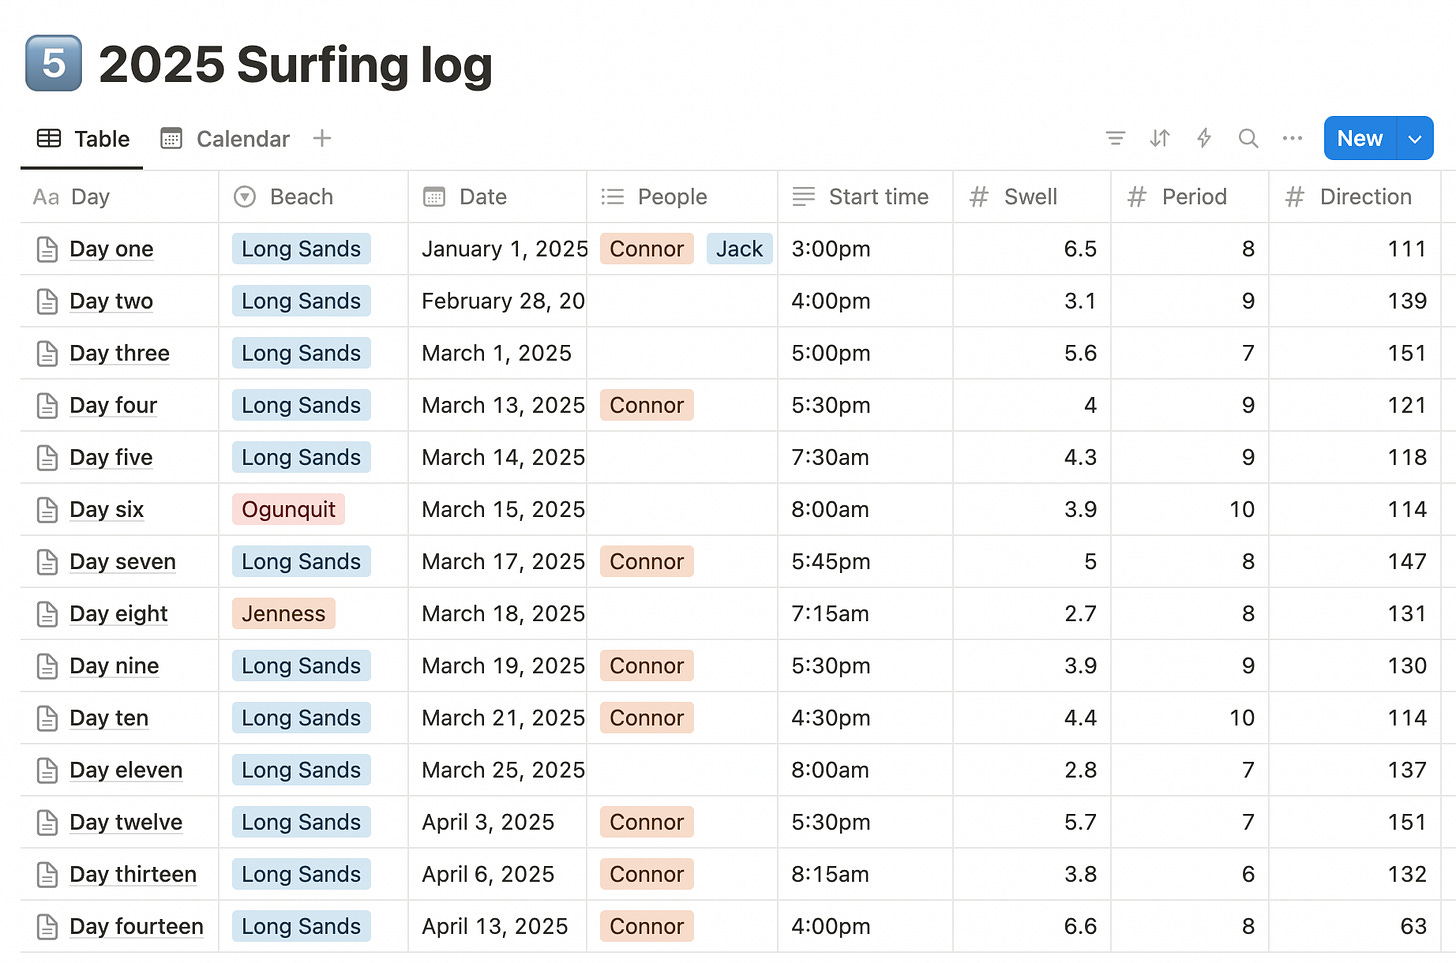The image size is (1456, 963).
Task: Open the Day fourteen page link
Action: pyautogui.click(x=136, y=926)
